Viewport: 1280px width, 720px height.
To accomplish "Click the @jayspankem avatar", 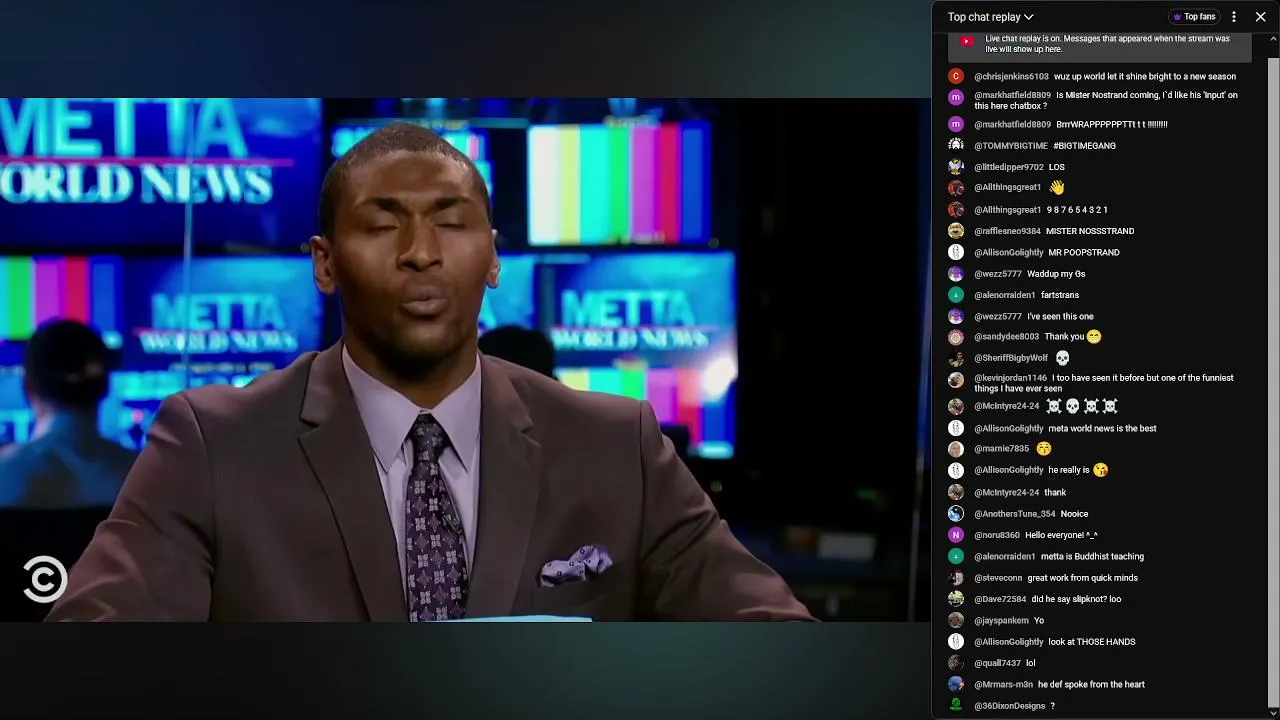I will pos(956,620).
